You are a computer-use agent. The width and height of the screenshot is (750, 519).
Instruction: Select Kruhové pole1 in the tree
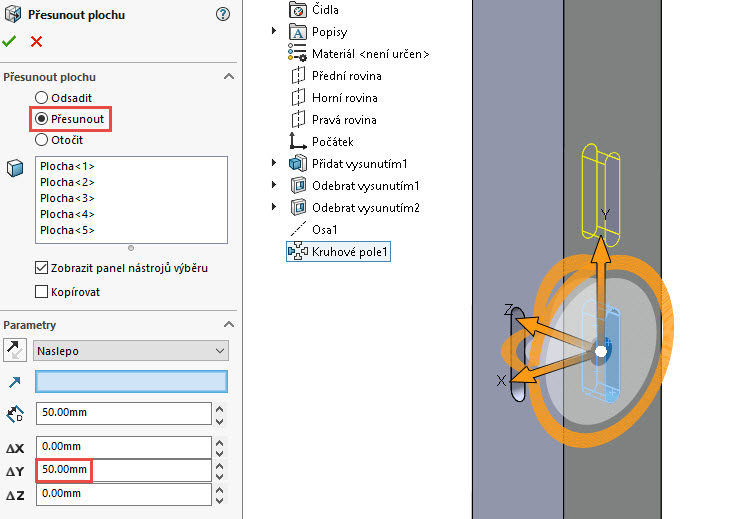click(x=350, y=252)
